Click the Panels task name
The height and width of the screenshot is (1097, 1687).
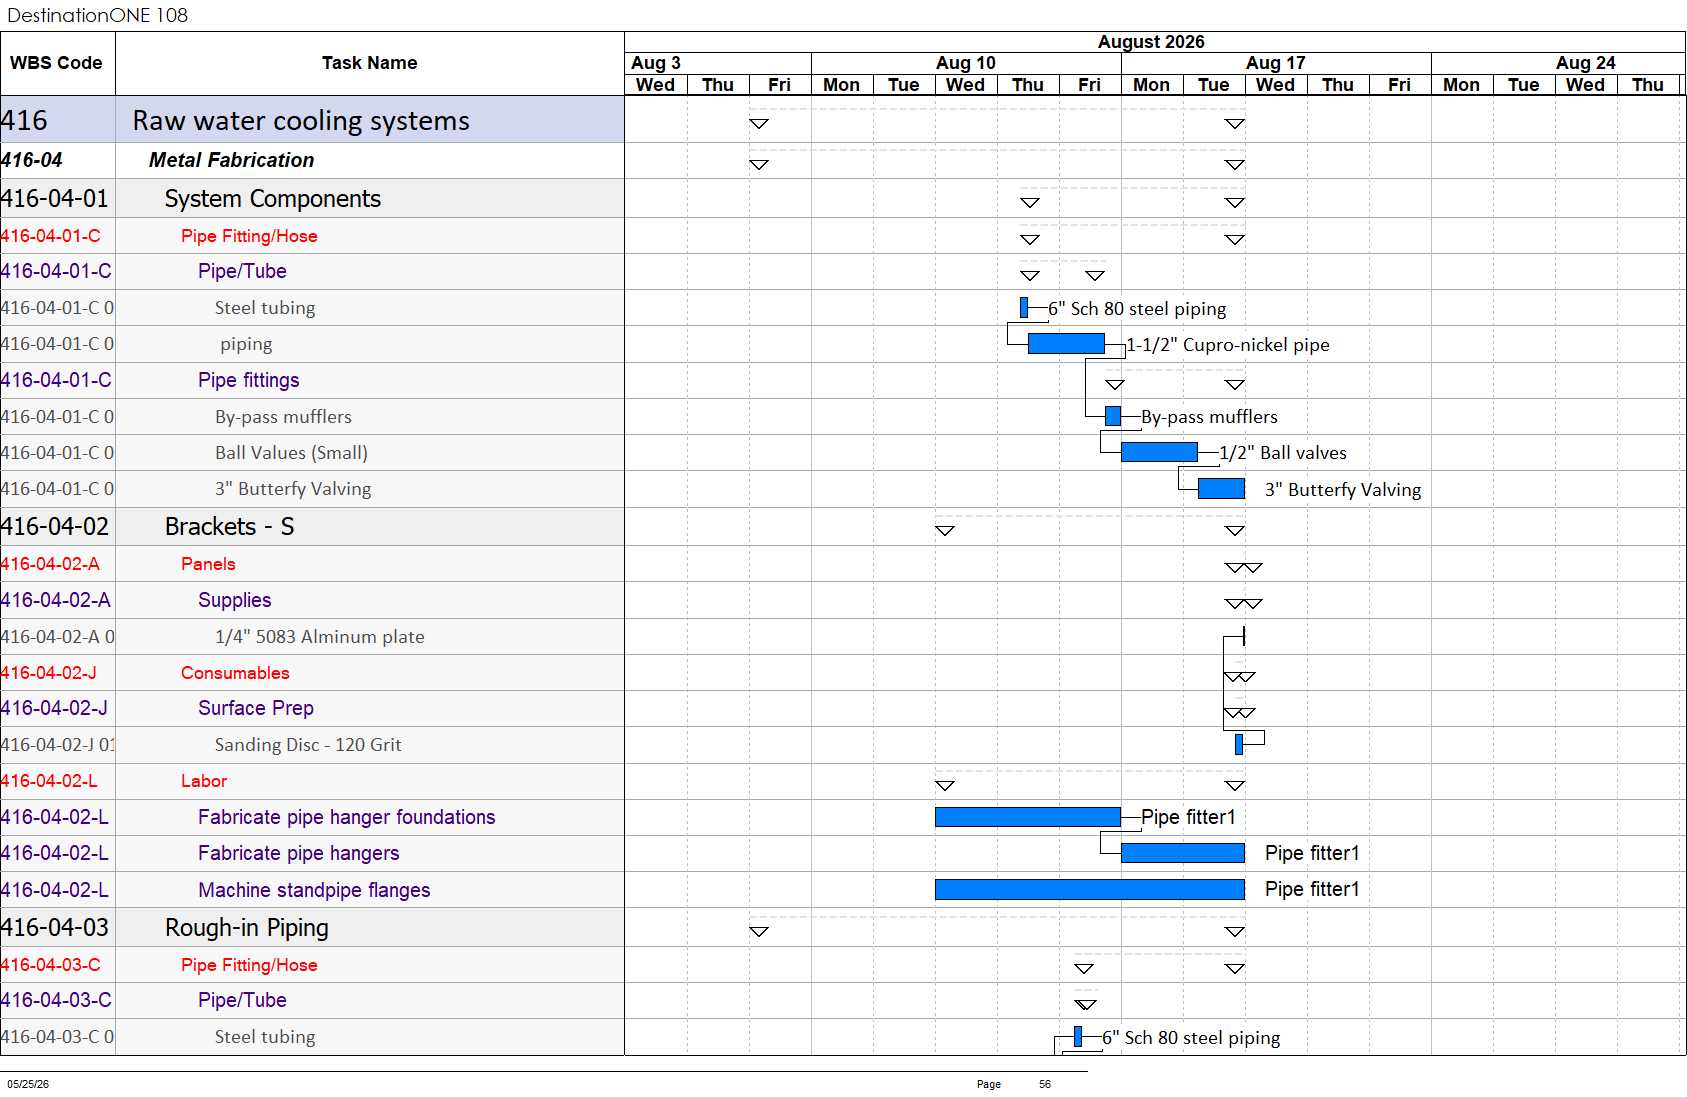208,564
